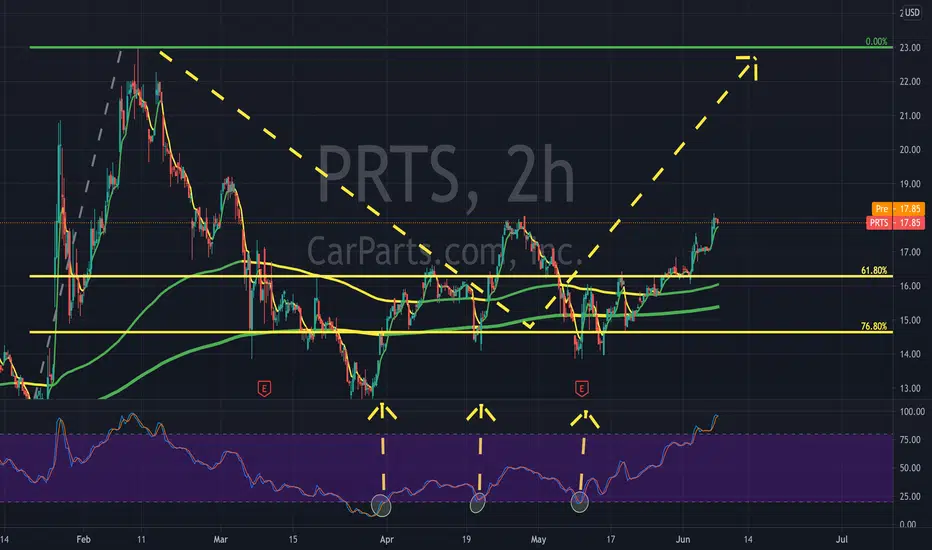Click the 20.00 price axis value
This screenshot has width=932, height=550.
point(910,150)
